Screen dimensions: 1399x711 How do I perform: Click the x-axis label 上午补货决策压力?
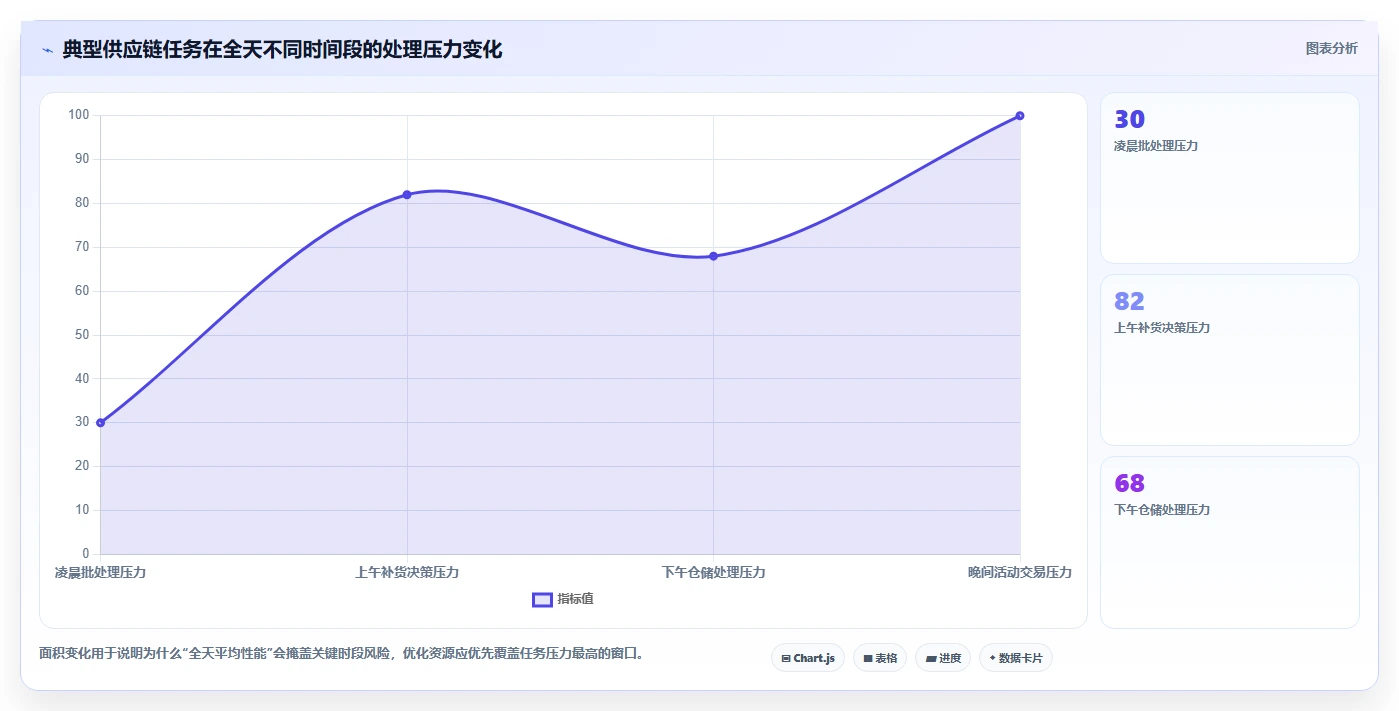407,572
